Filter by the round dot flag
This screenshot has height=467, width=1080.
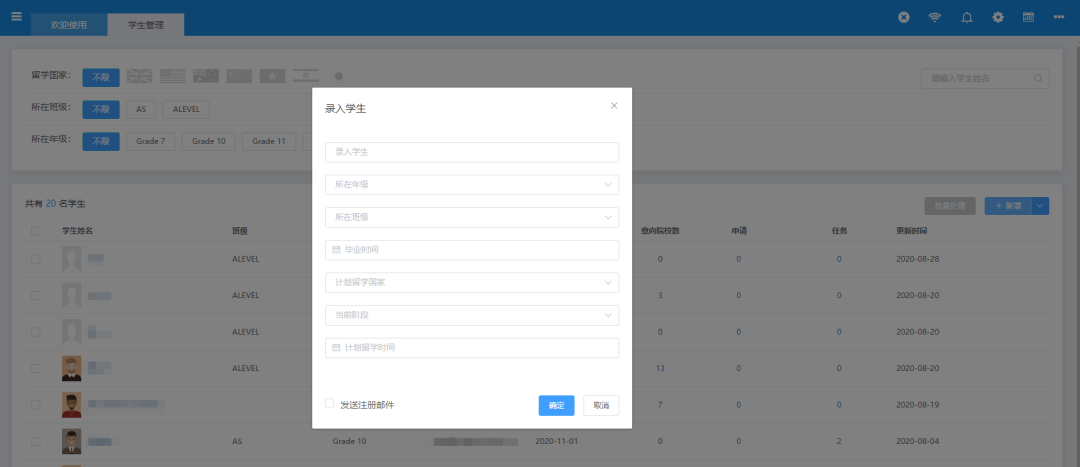click(x=339, y=76)
